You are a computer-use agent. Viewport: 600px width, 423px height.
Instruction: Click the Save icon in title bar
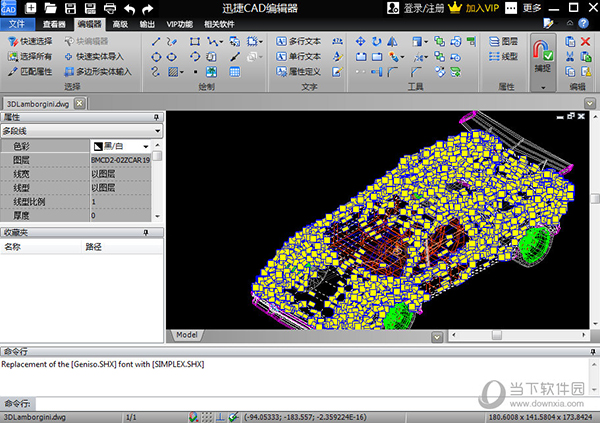point(70,8)
